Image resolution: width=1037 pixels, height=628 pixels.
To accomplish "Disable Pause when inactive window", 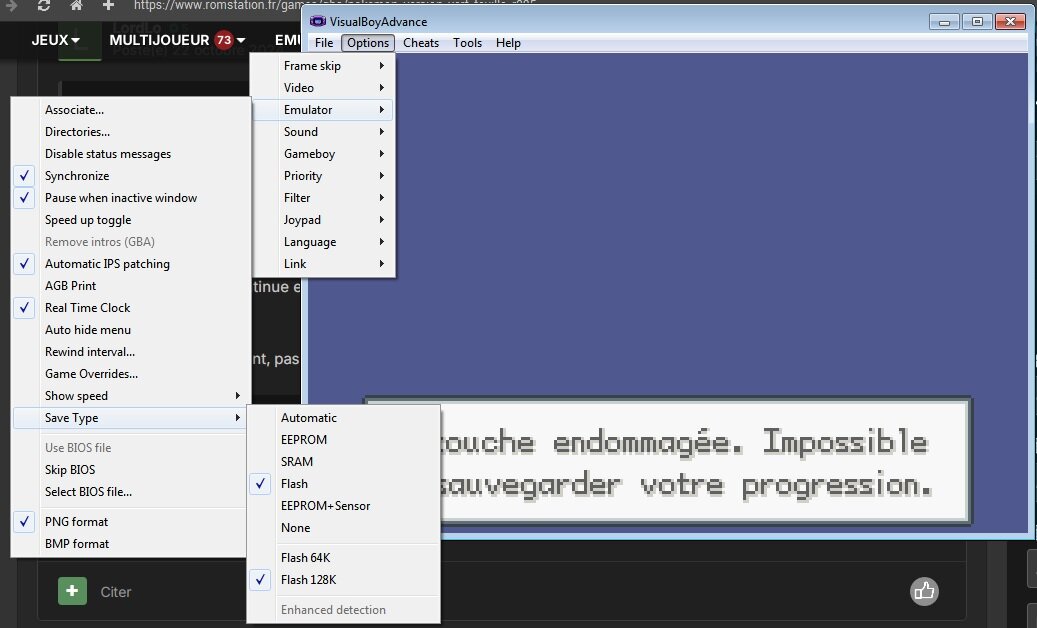I will [120, 198].
